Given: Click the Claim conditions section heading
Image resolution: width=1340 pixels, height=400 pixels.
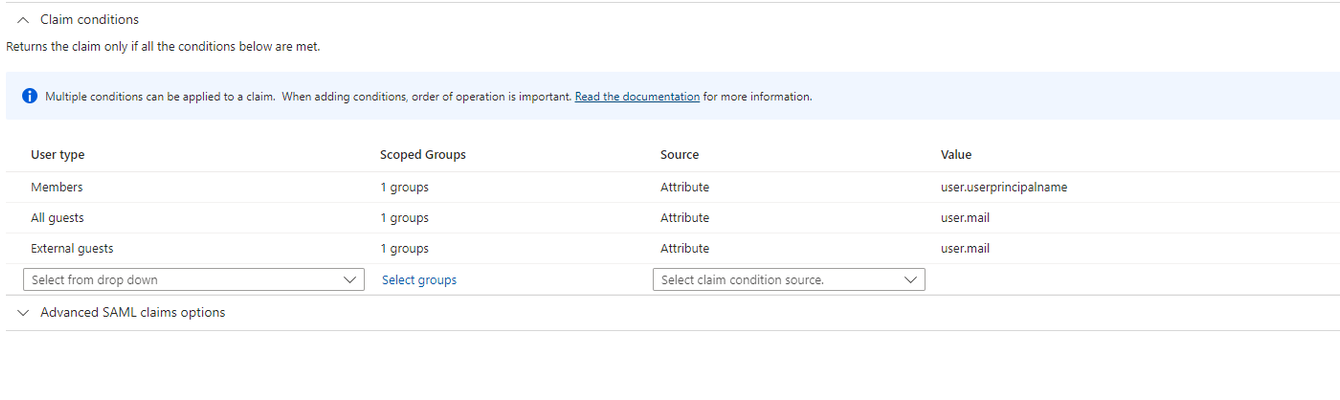Looking at the screenshot, I should (x=89, y=20).
